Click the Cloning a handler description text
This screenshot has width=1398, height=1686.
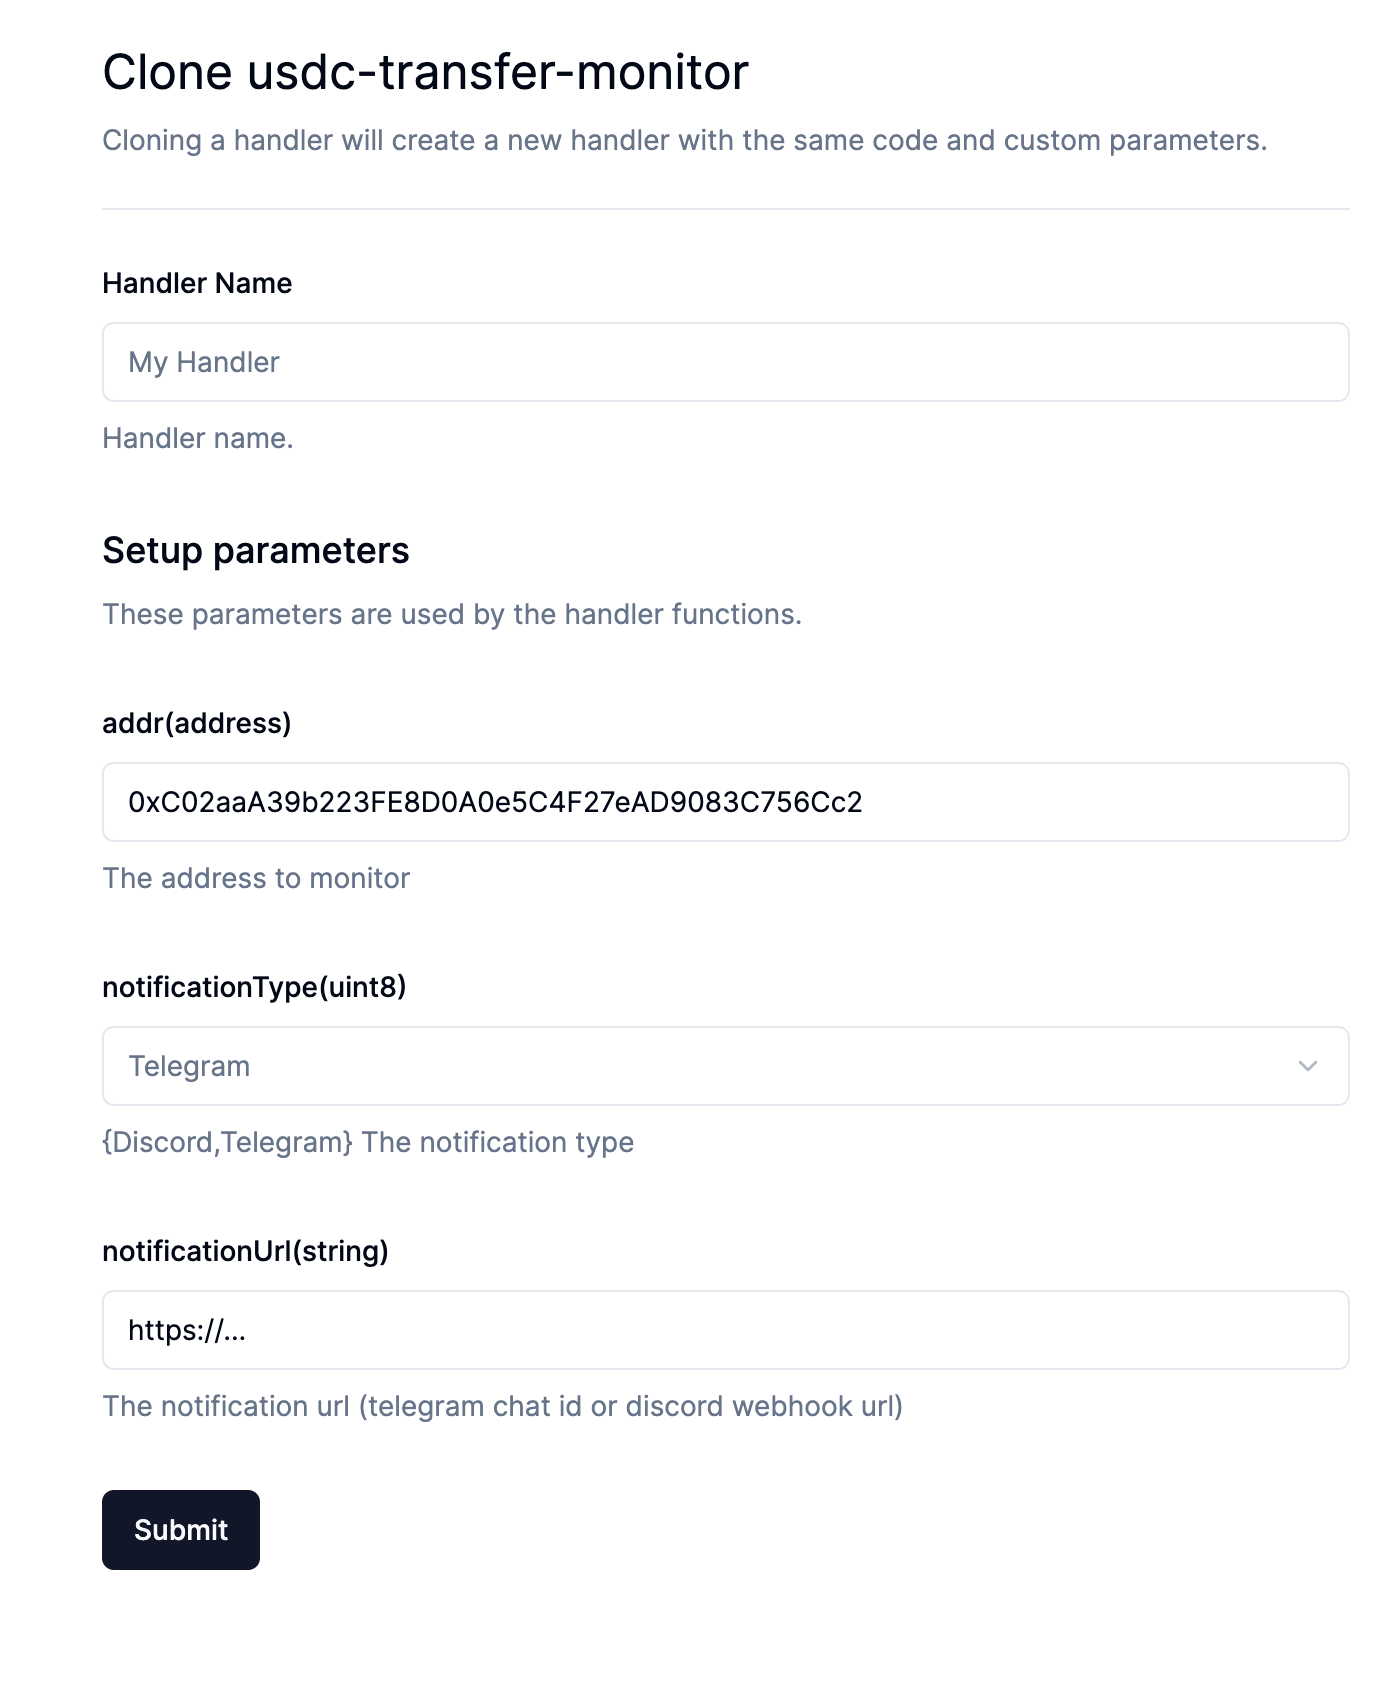684,140
